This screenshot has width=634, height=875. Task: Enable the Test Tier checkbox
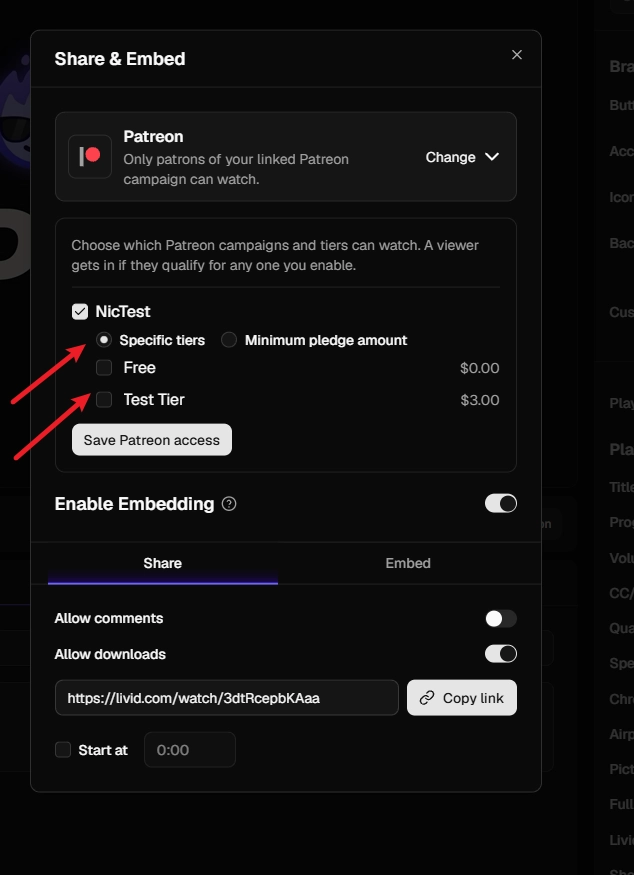[104, 400]
